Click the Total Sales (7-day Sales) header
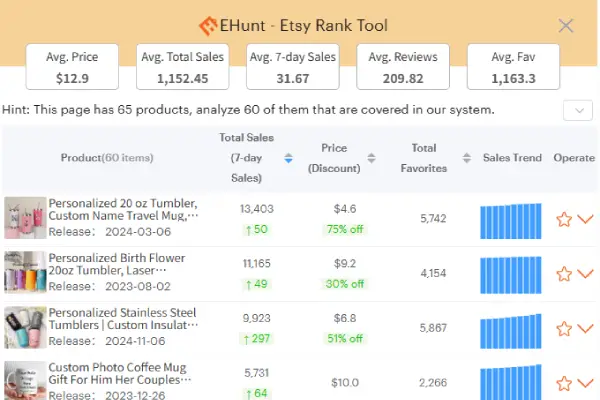 point(246,158)
